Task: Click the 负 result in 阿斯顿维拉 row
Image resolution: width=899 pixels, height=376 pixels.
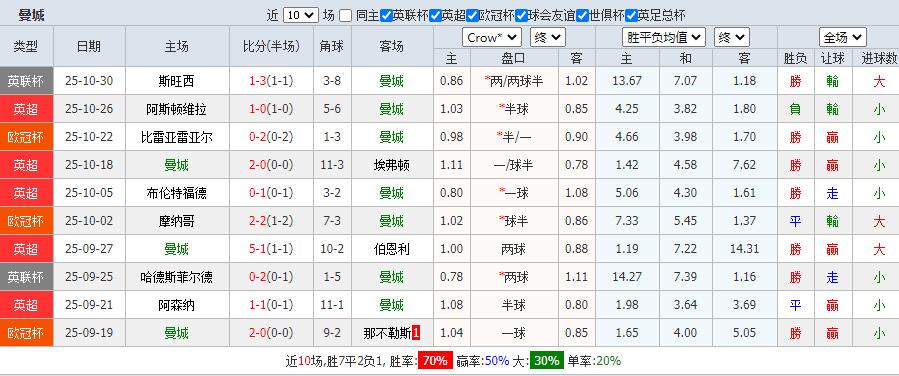Action: point(795,109)
